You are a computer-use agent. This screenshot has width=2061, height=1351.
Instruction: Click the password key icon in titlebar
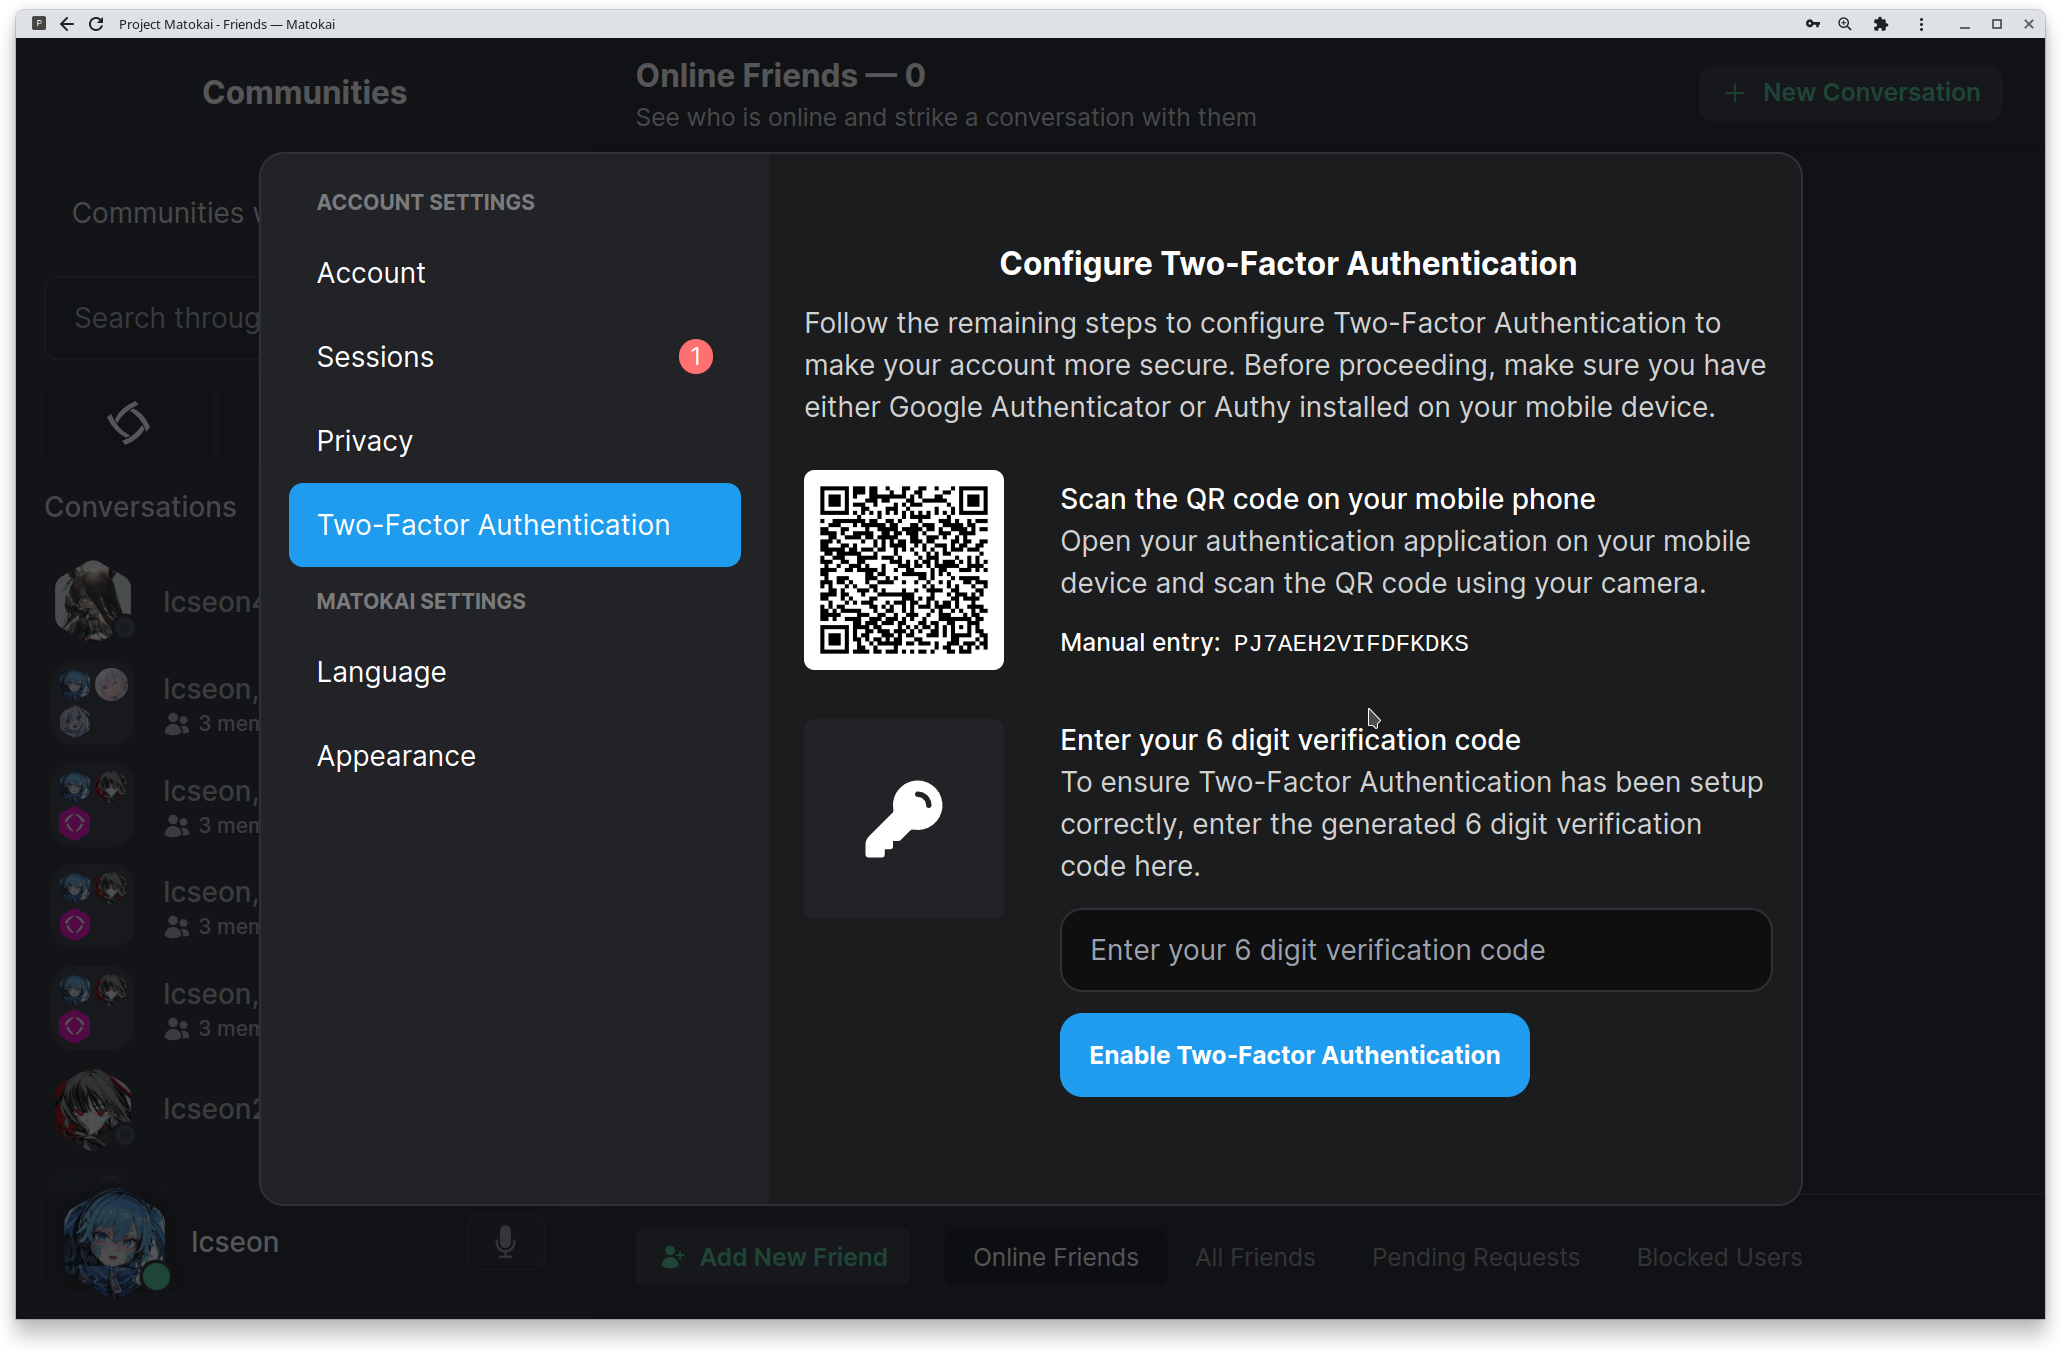[x=1813, y=24]
